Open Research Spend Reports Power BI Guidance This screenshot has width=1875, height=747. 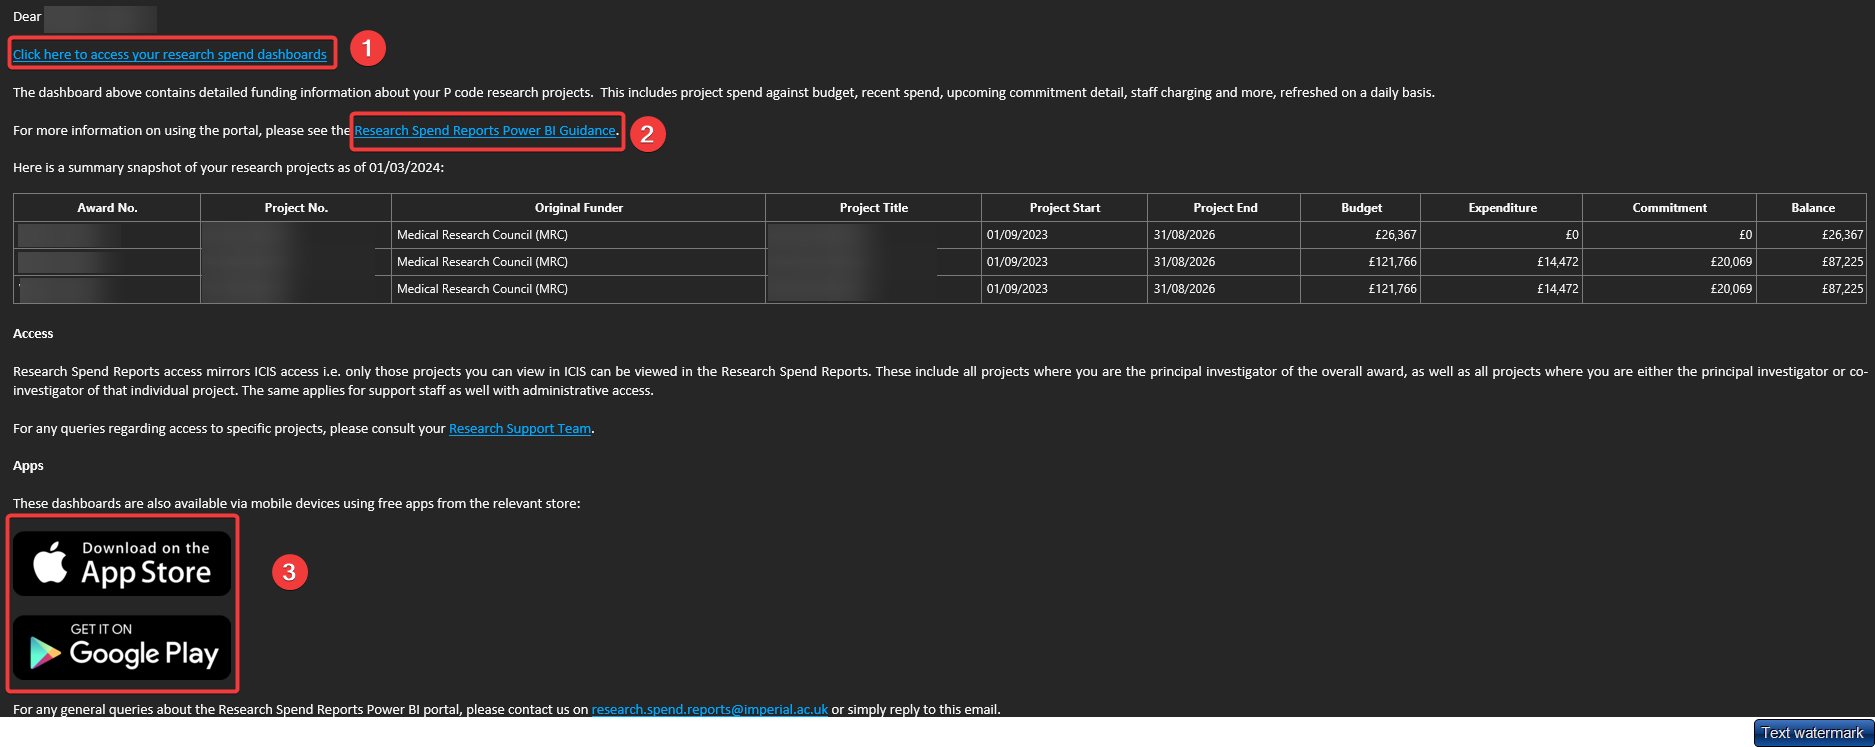pyautogui.click(x=485, y=131)
